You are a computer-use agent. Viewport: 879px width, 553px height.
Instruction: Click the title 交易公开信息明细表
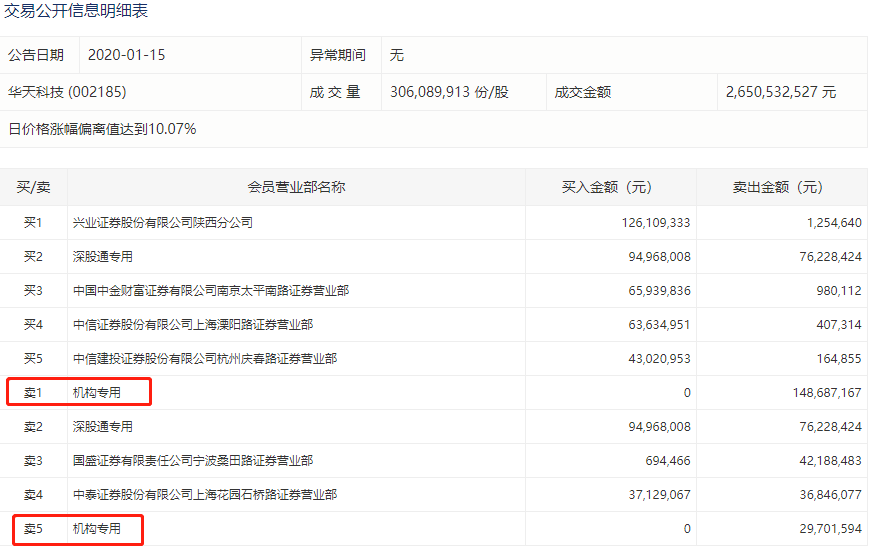point(76,11)
